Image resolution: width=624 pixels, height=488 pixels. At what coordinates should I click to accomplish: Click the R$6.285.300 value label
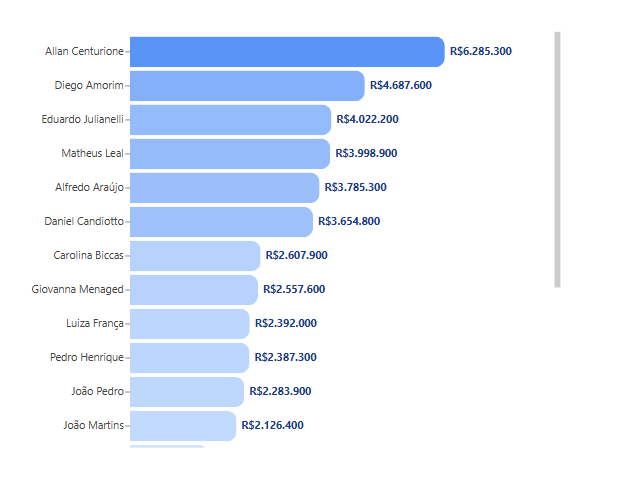pos(481,51)
